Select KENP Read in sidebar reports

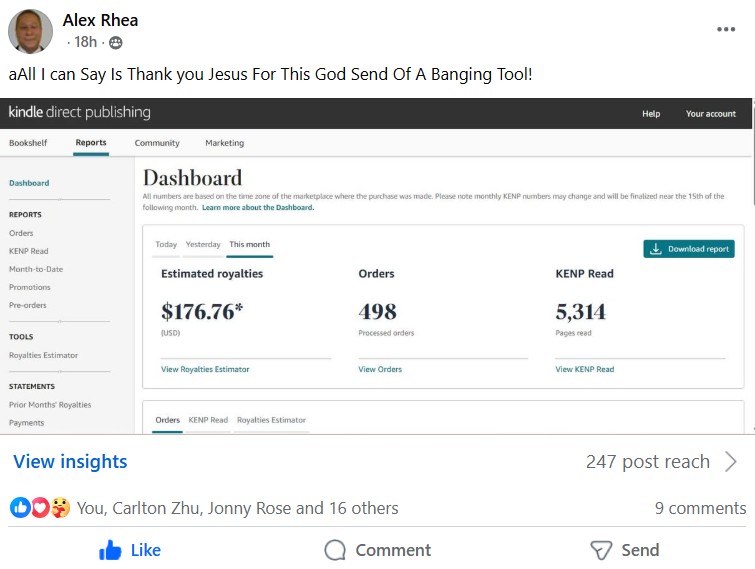pyautogui.click(x=28, y=251)
